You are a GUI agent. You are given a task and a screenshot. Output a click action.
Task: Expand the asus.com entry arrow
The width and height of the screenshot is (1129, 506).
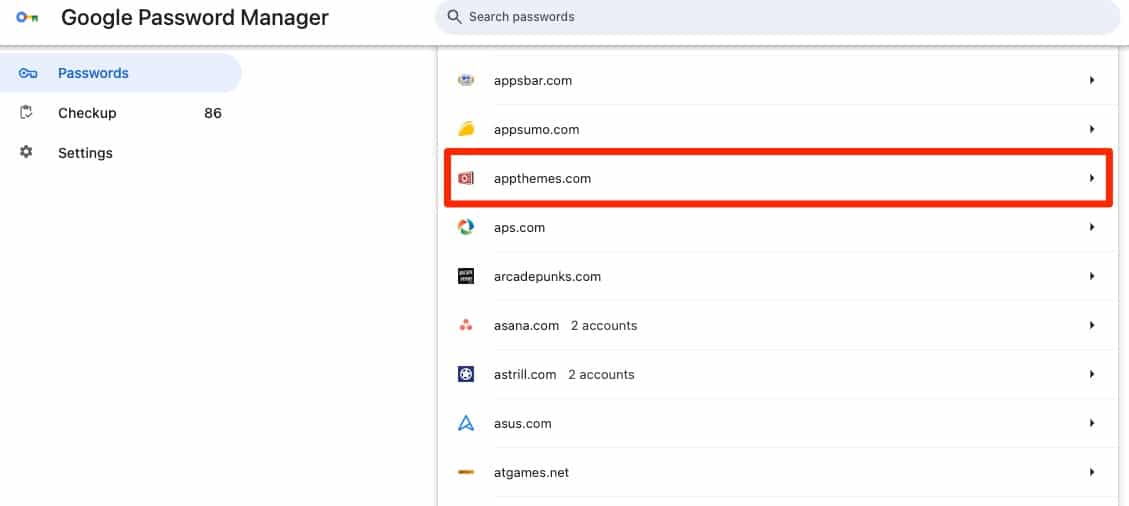pos(1092,423)
